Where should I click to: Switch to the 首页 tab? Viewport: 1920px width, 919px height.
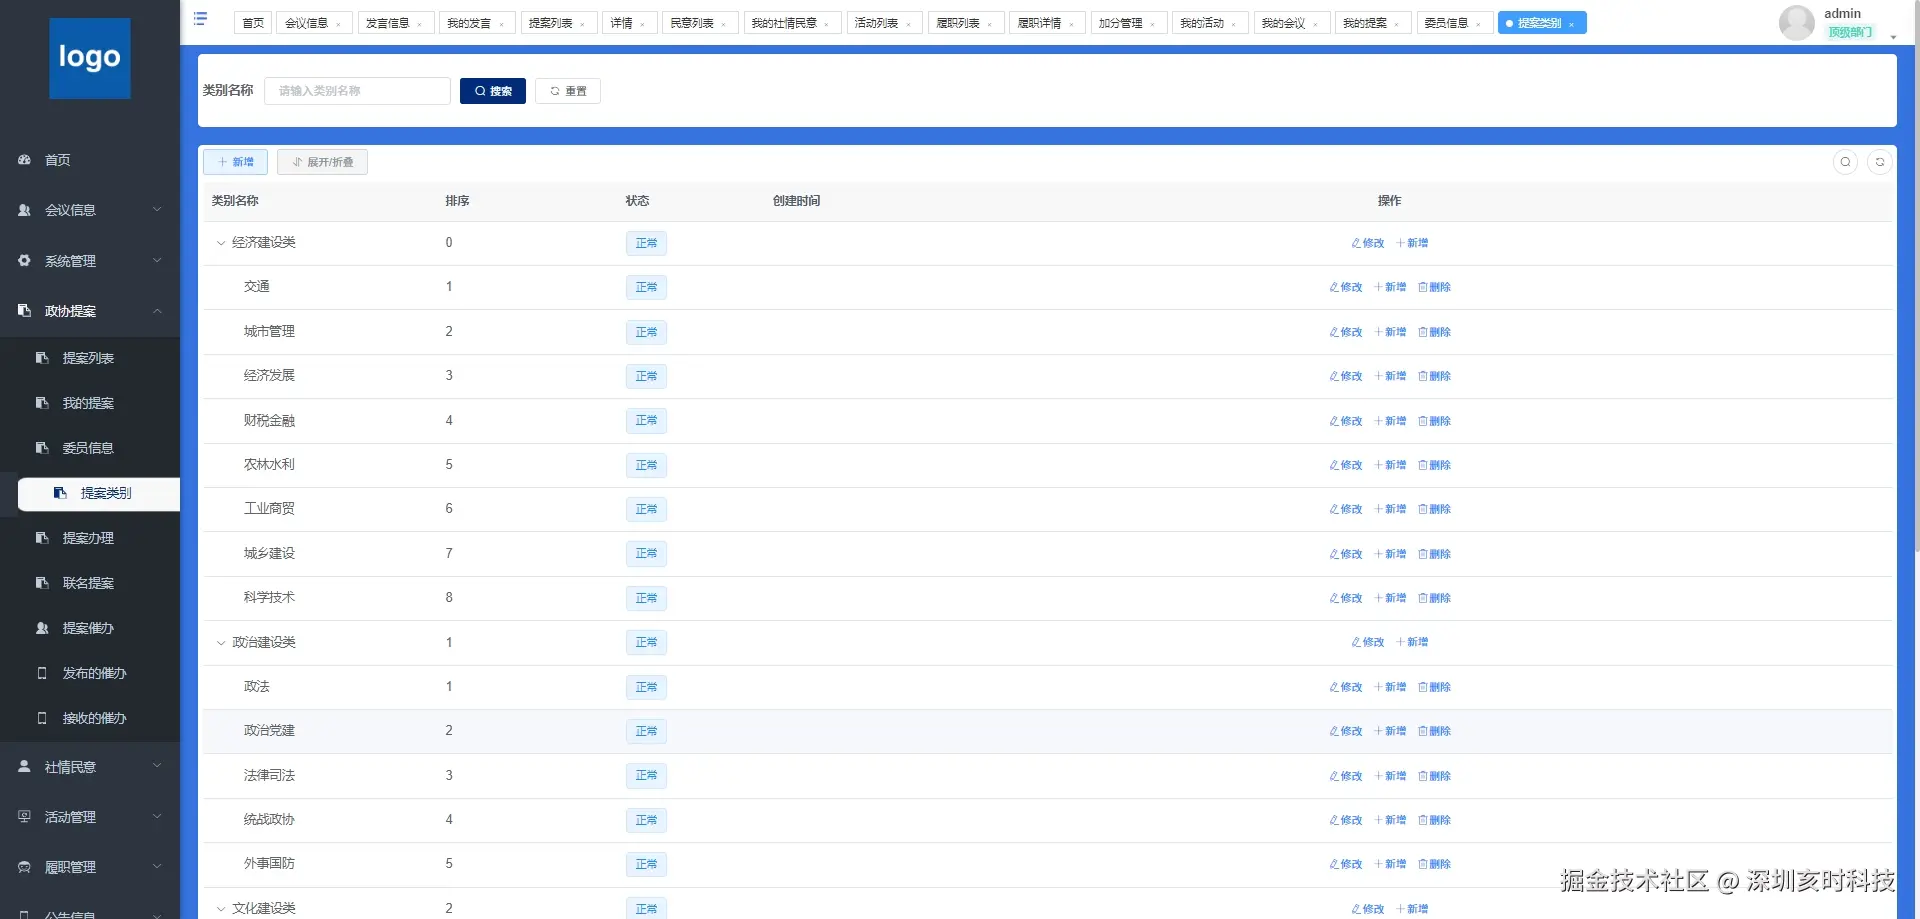tap(253, 23)
